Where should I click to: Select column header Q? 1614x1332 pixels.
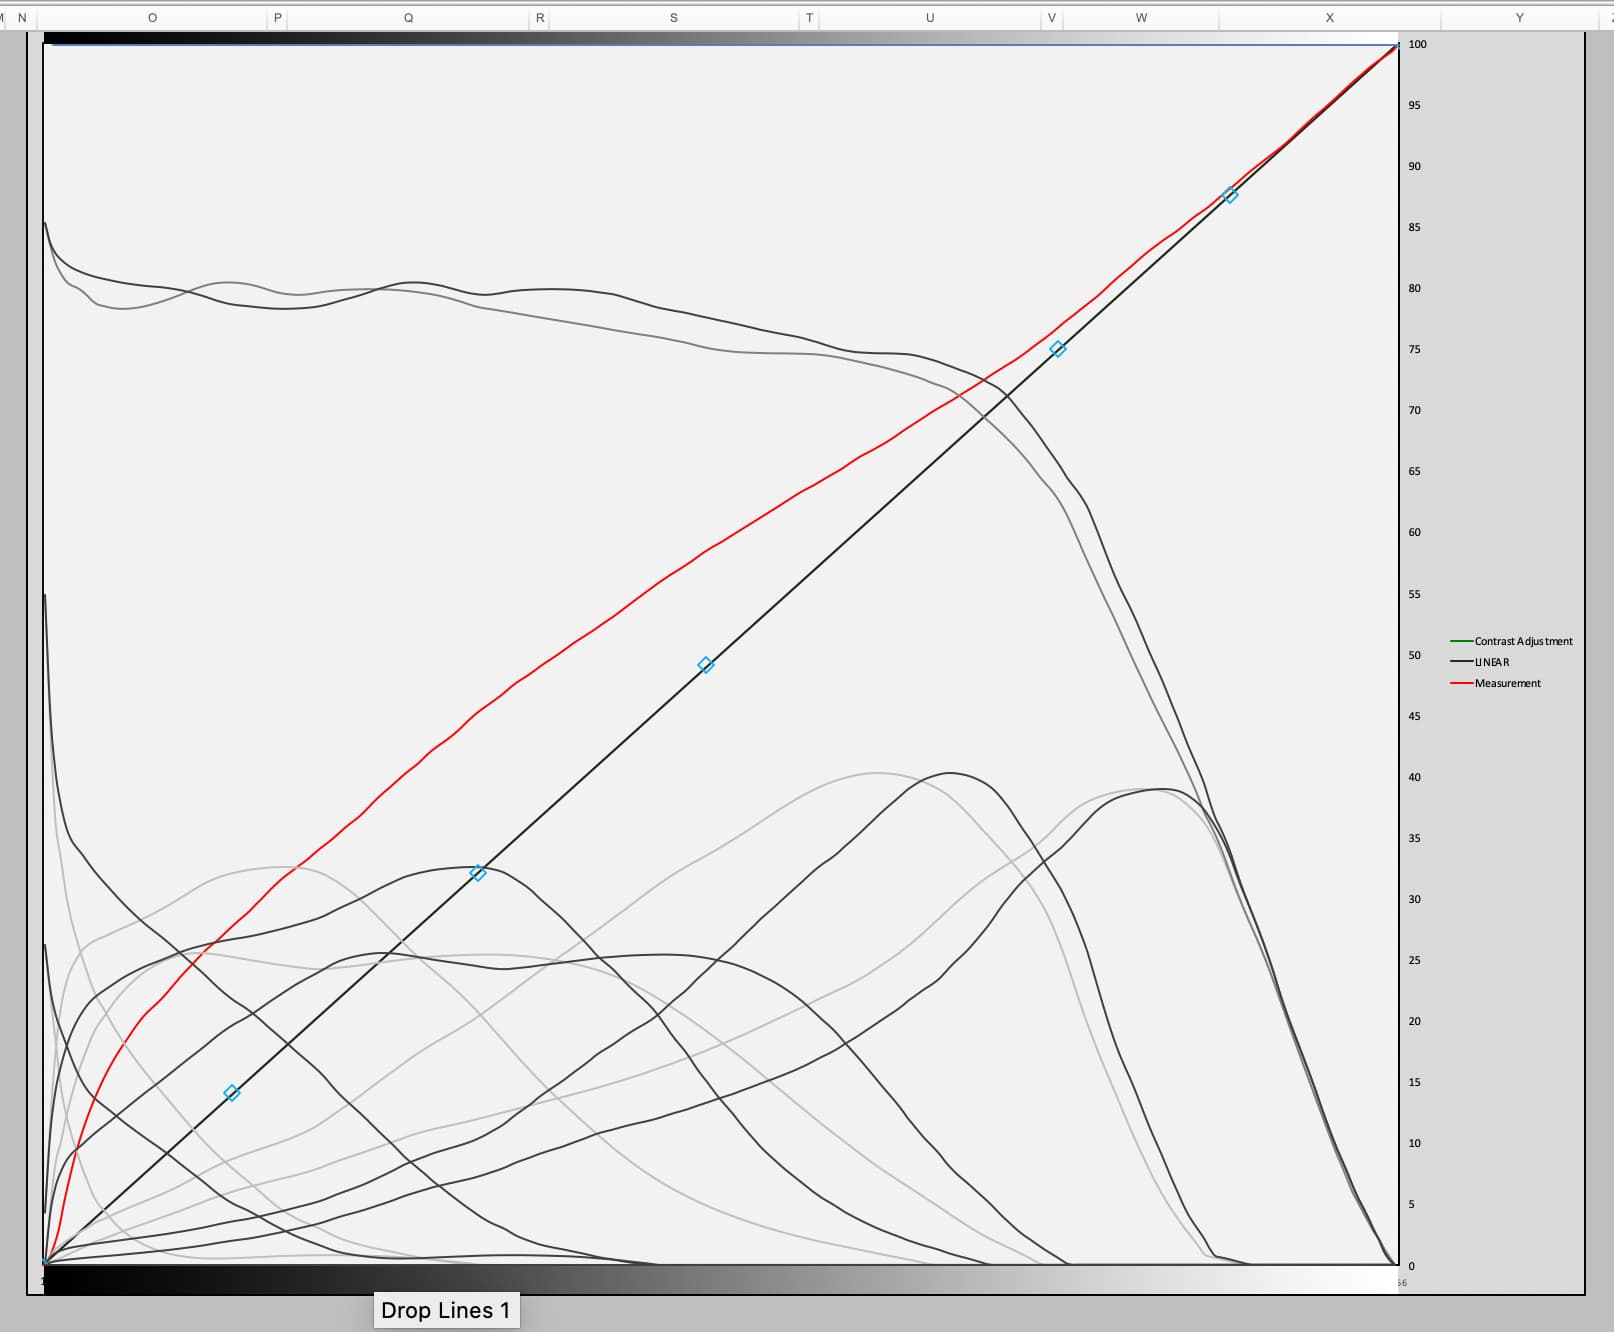click(x=408, y=18)
